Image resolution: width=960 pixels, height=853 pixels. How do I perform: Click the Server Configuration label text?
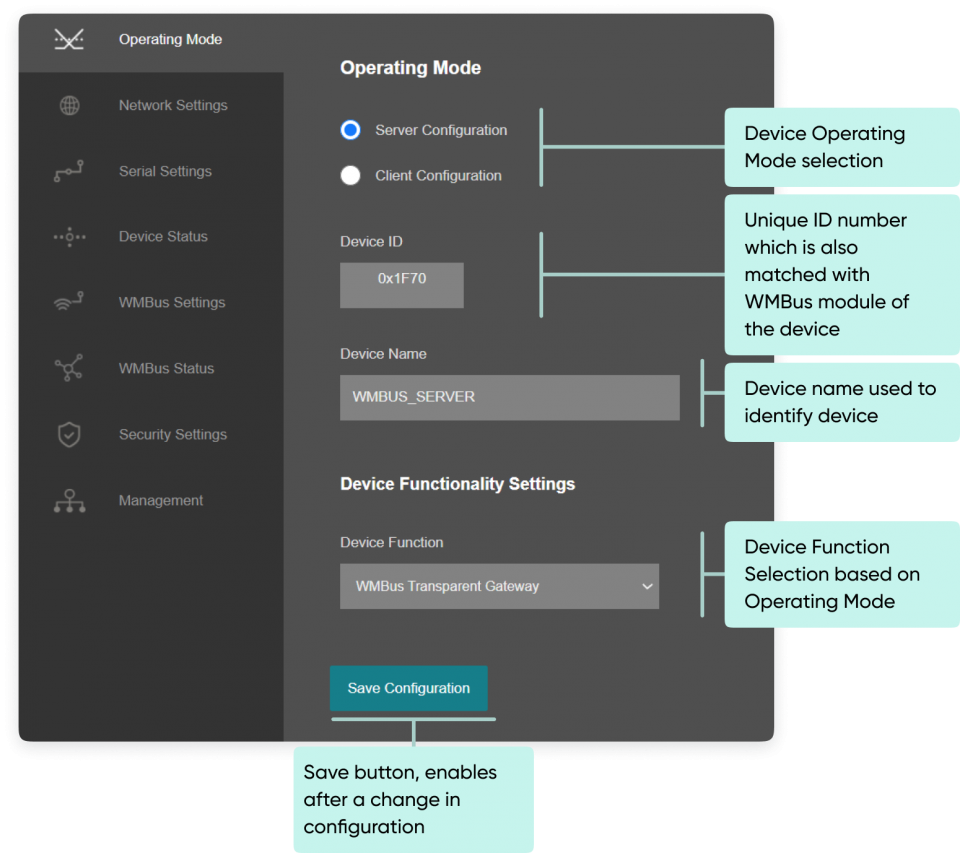(441, 130)
